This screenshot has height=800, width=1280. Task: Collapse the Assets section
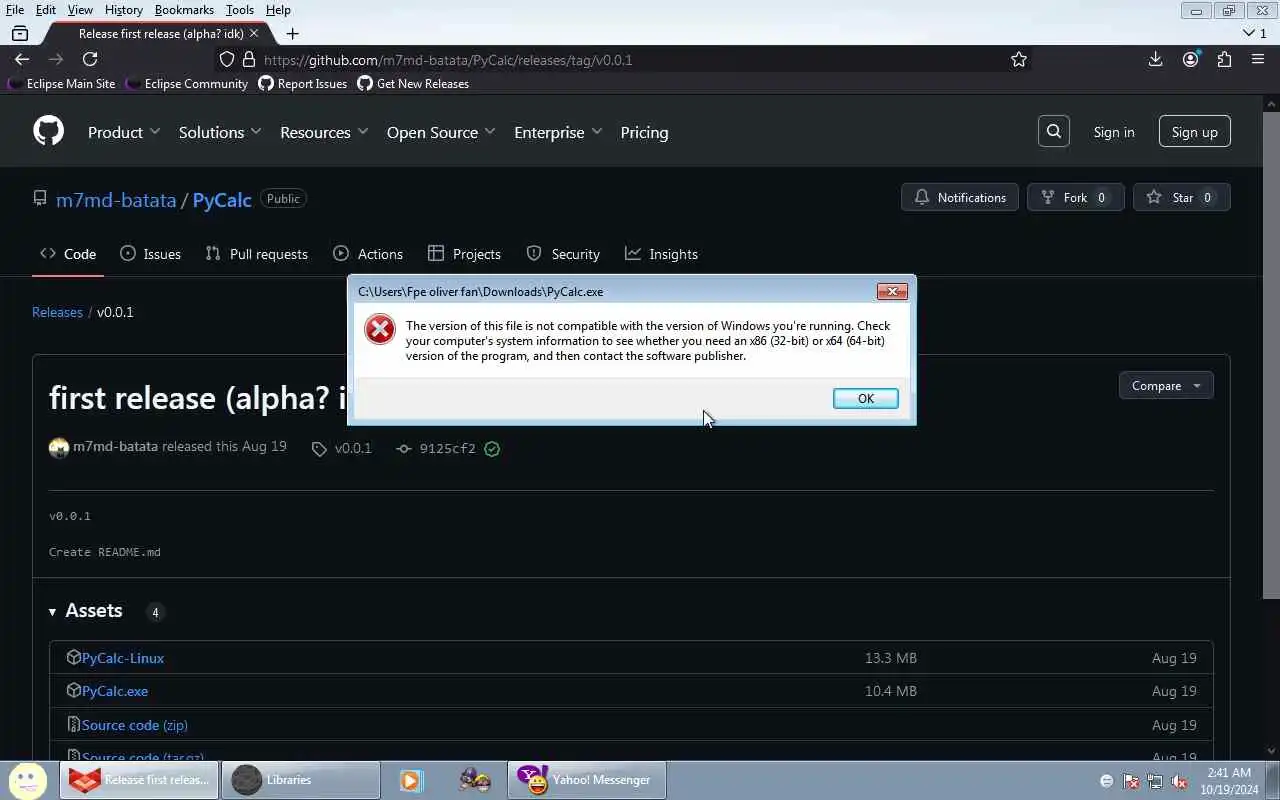(x=86, y=611)
